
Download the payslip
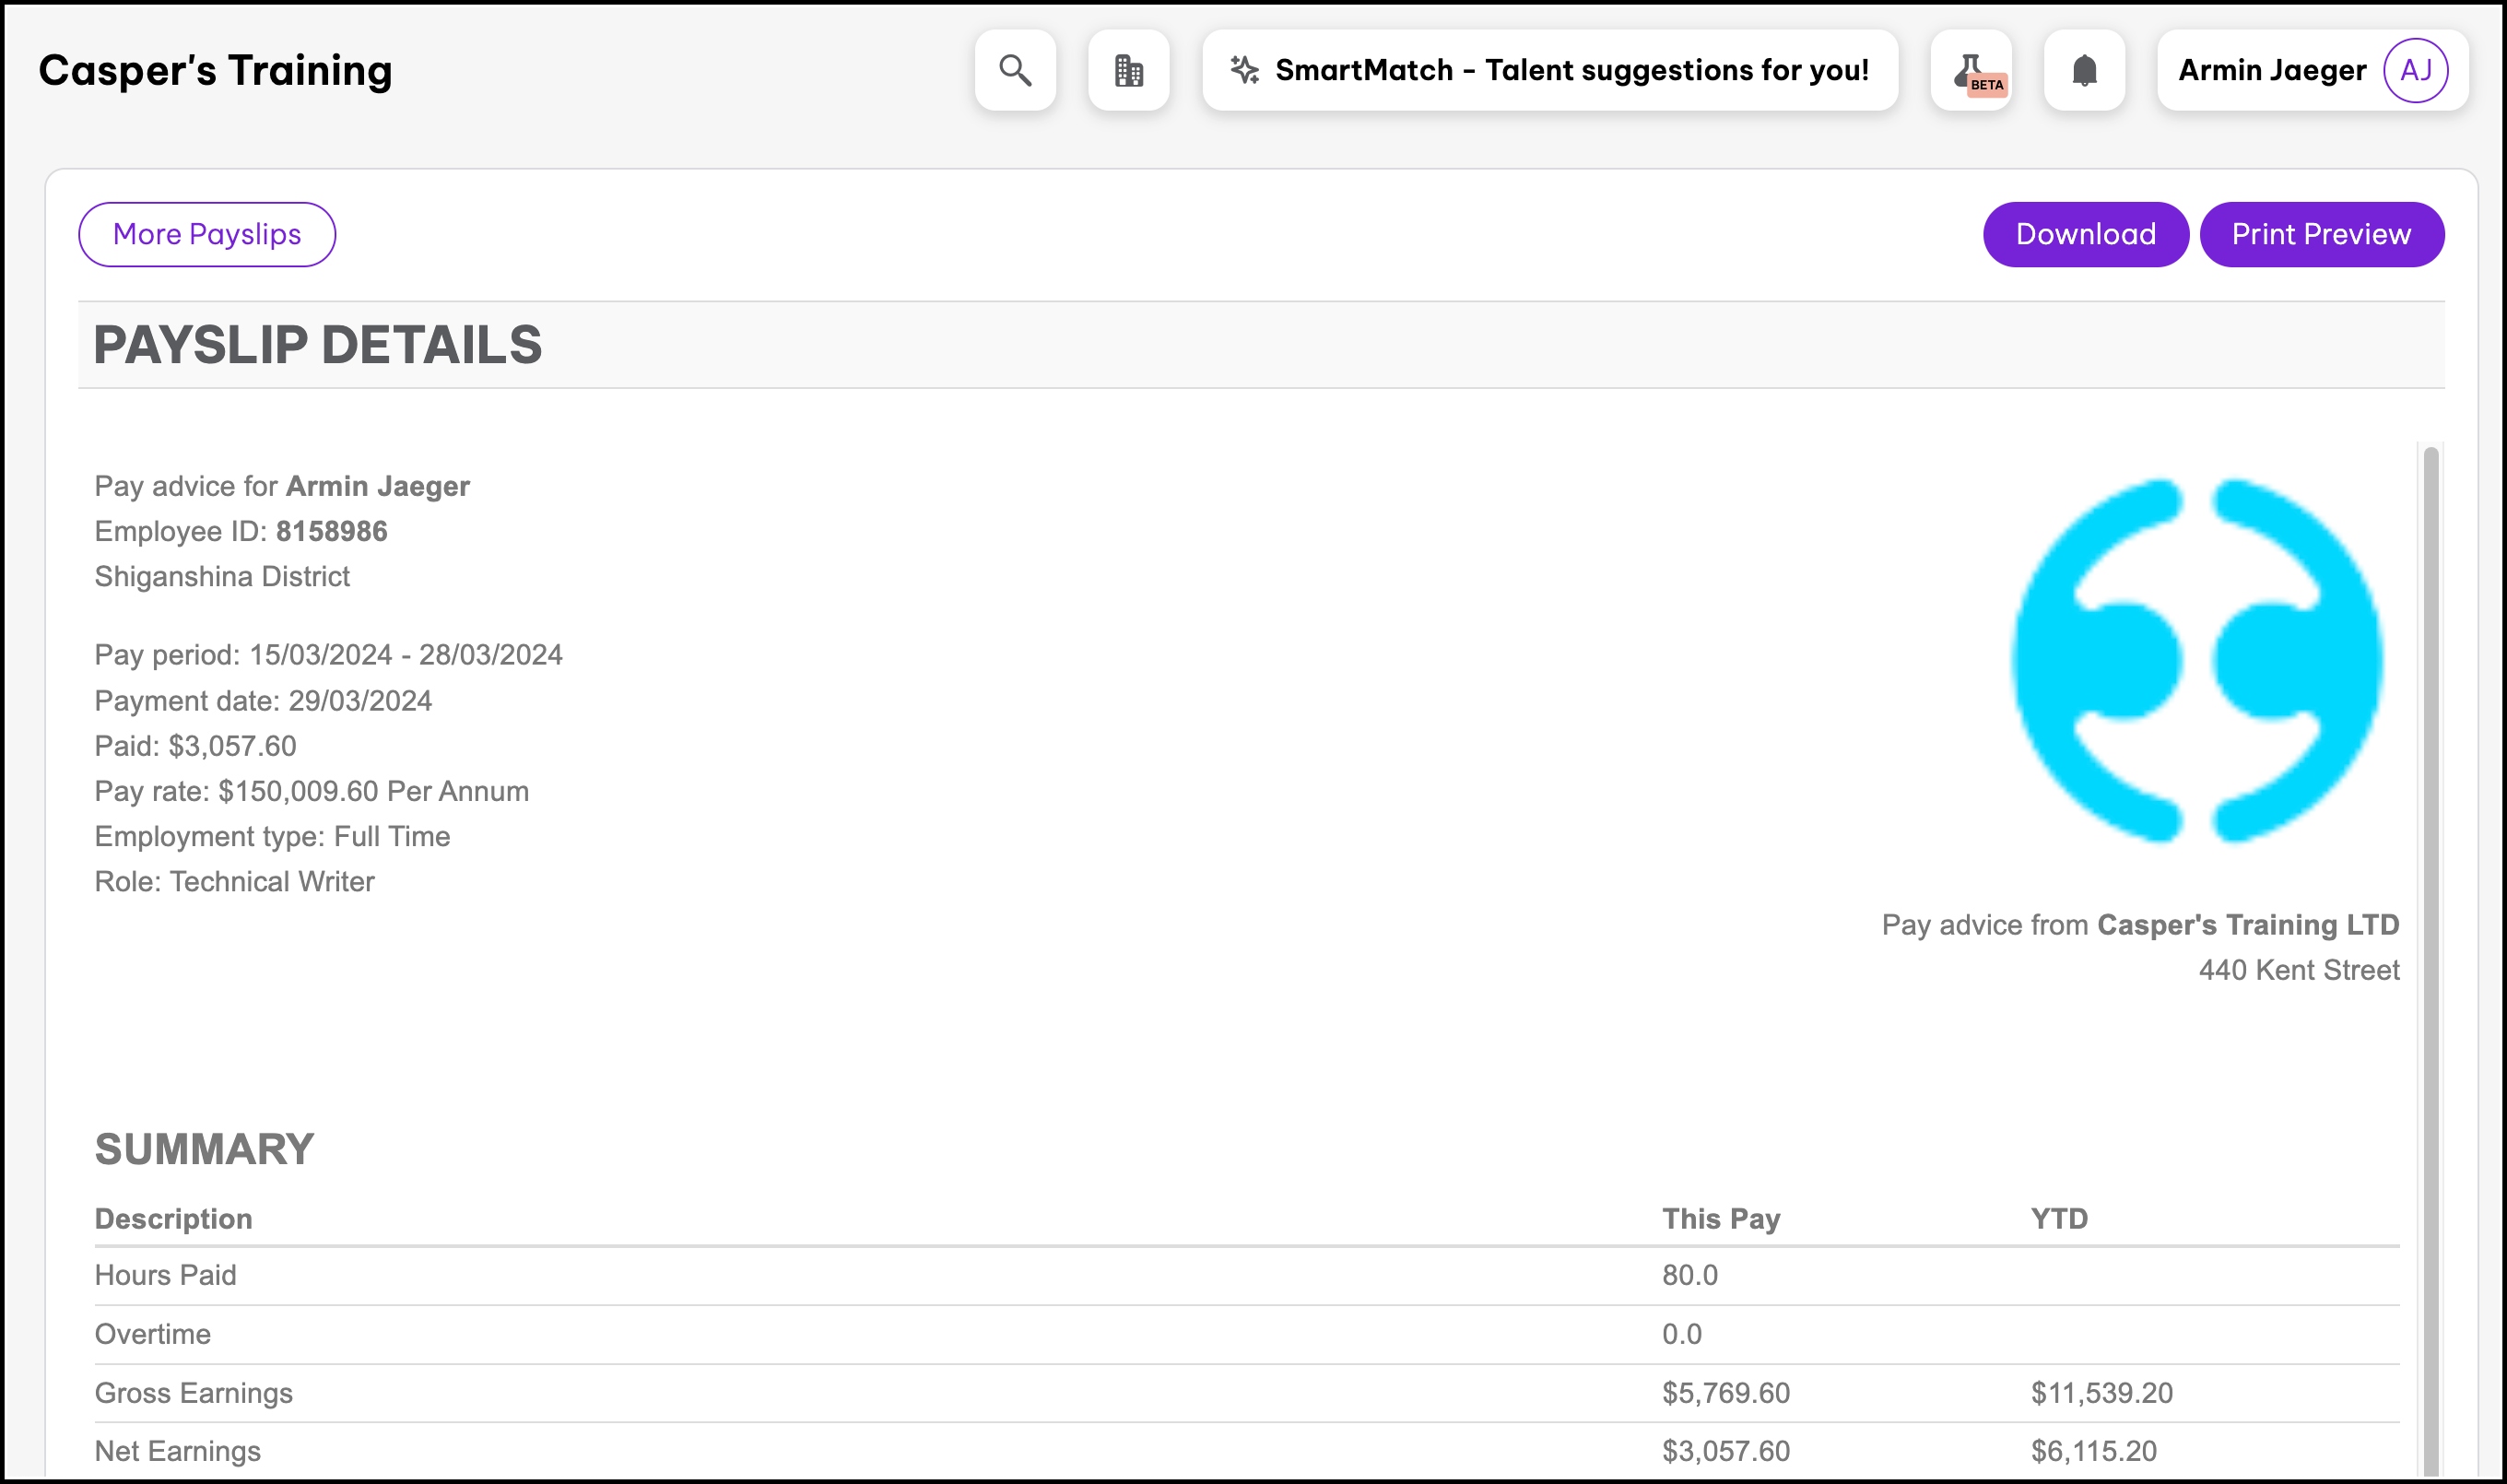2085,234
